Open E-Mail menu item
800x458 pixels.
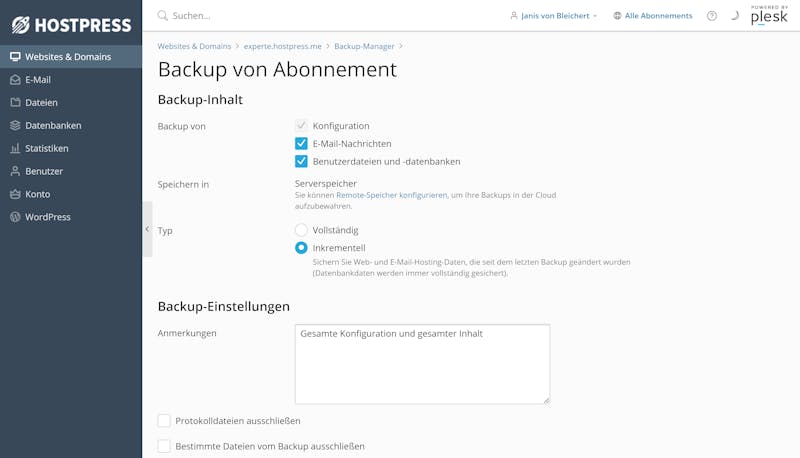[71, 80]
